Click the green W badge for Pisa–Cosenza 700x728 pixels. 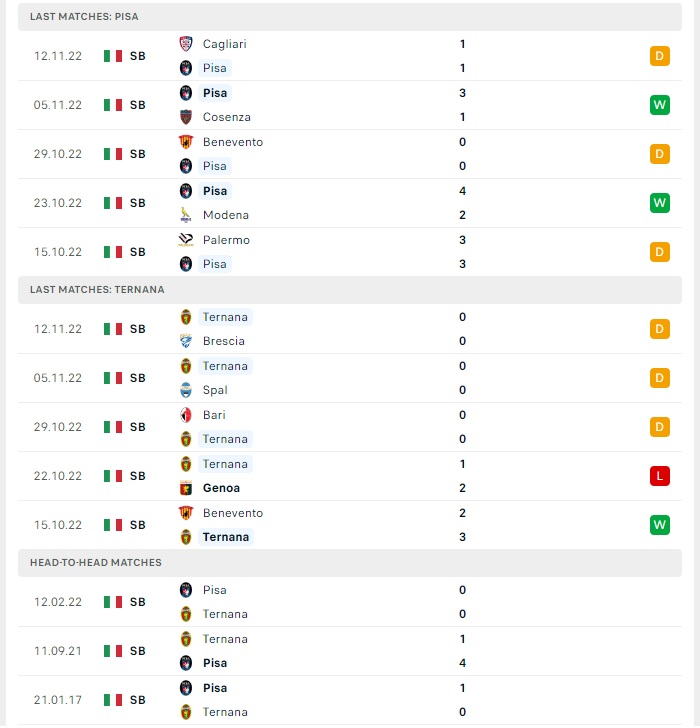click(x=660, y=105)
